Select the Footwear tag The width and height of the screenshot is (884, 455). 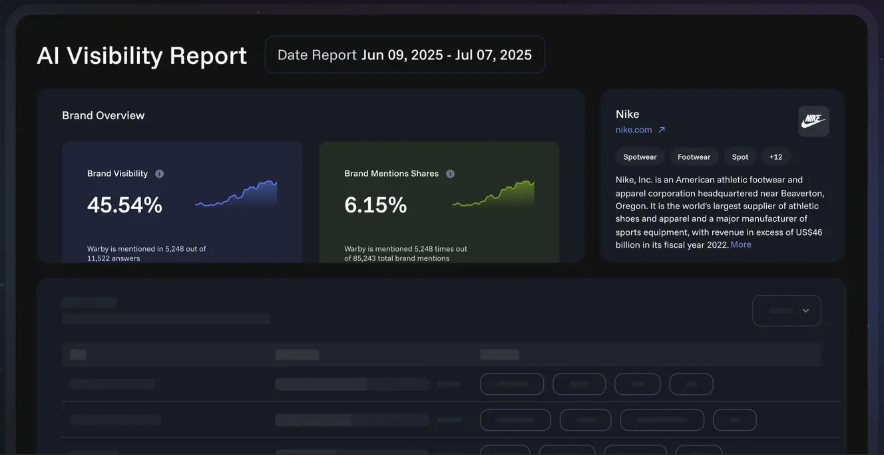[x=693, y=157]
